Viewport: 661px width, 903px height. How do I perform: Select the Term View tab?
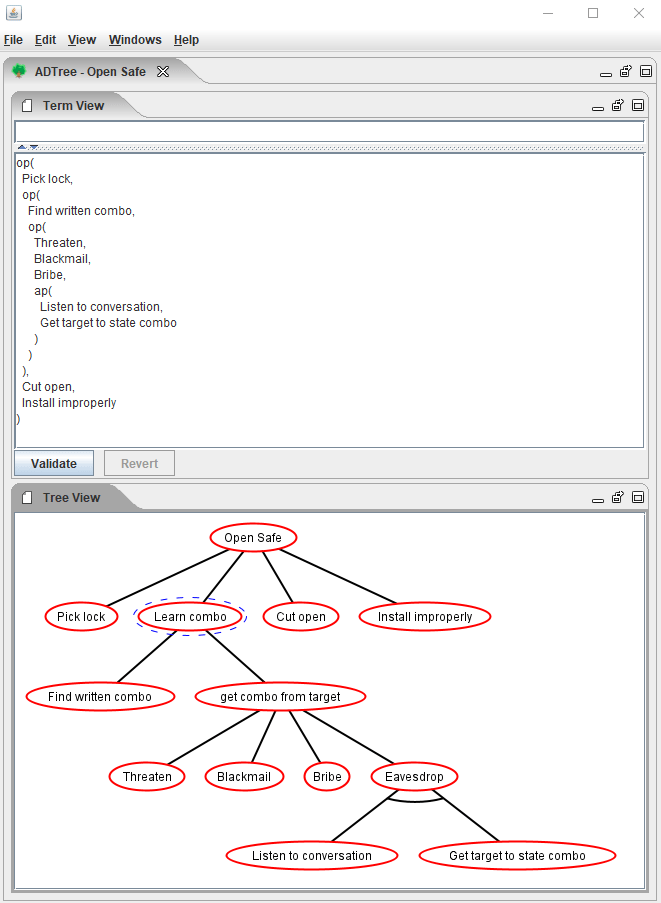73,106
